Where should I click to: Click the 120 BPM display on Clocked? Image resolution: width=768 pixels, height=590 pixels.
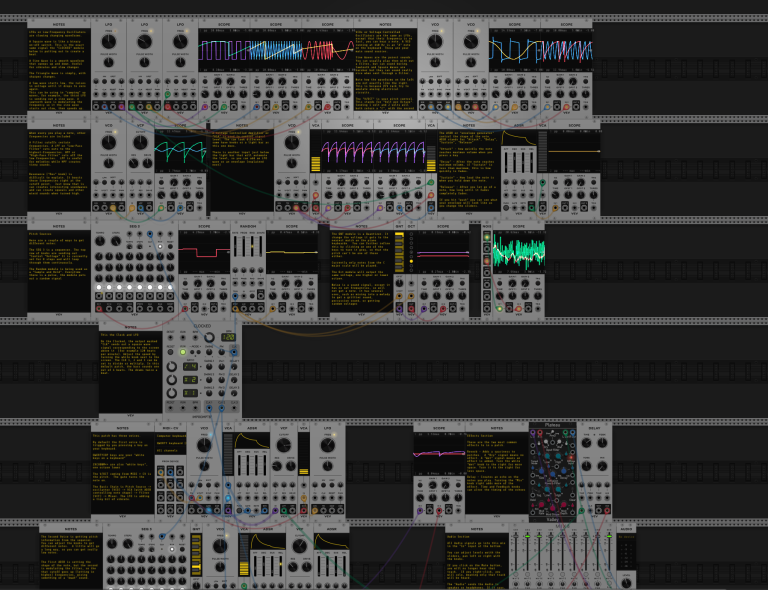click(228, 337)
